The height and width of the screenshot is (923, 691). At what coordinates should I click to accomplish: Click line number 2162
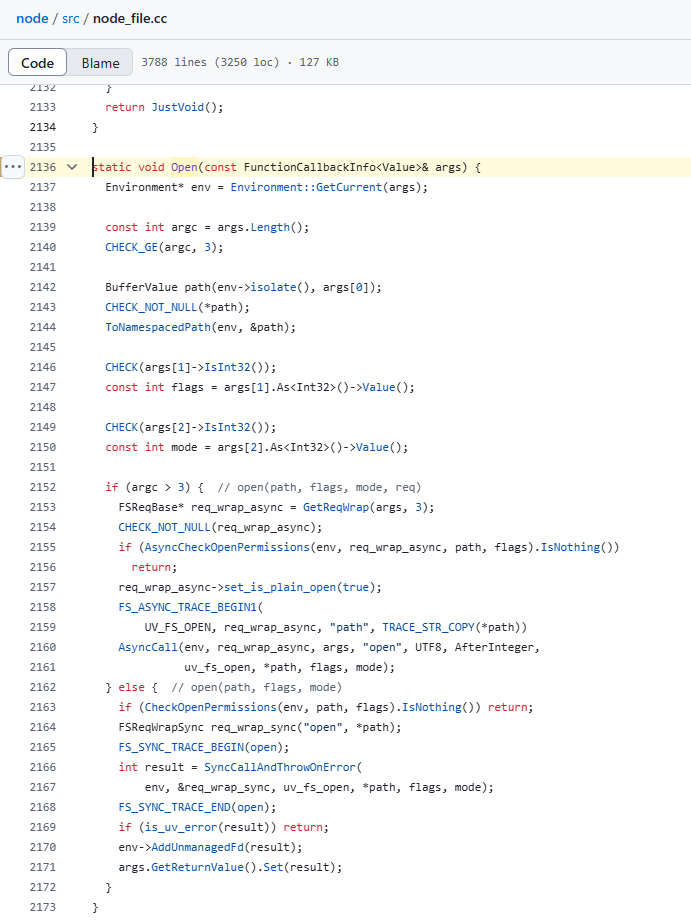click(43, 688)
